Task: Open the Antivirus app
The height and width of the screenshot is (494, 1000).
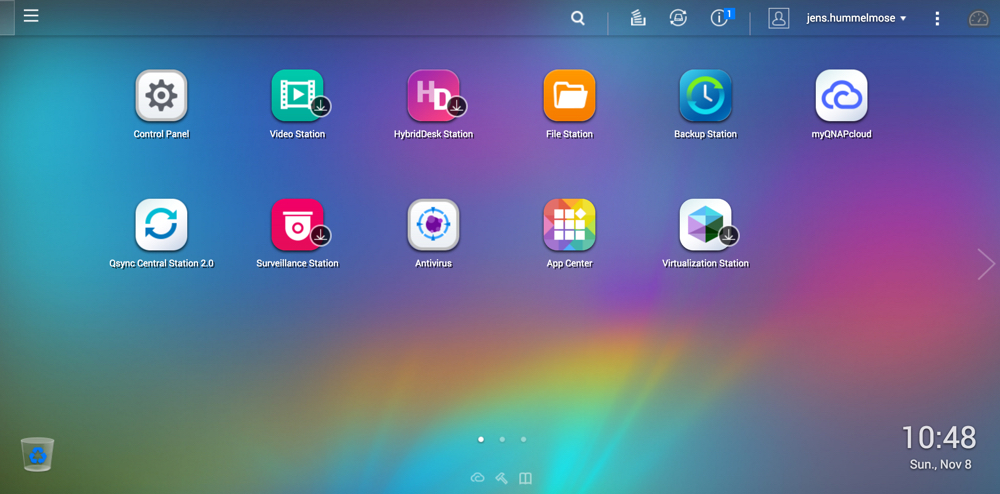Action: [x=433, y=225]
